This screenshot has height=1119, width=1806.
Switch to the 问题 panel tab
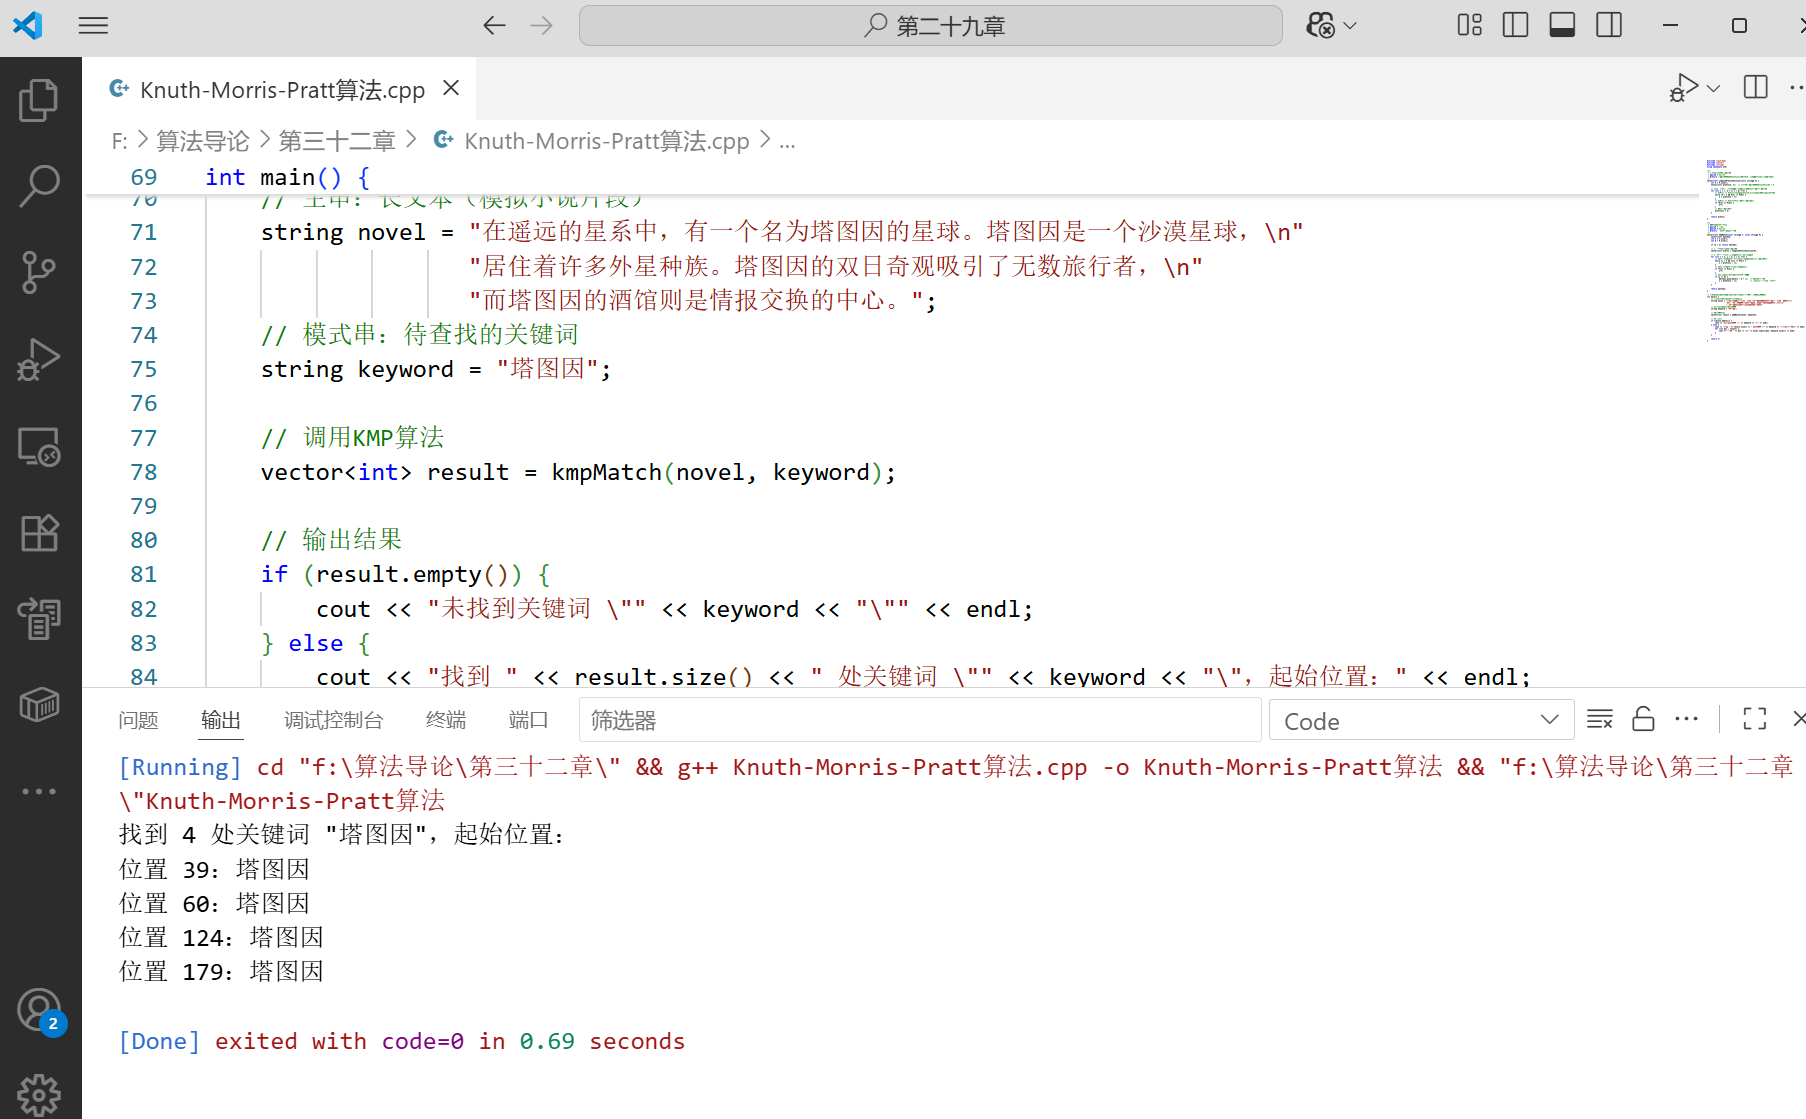[138, 720]
